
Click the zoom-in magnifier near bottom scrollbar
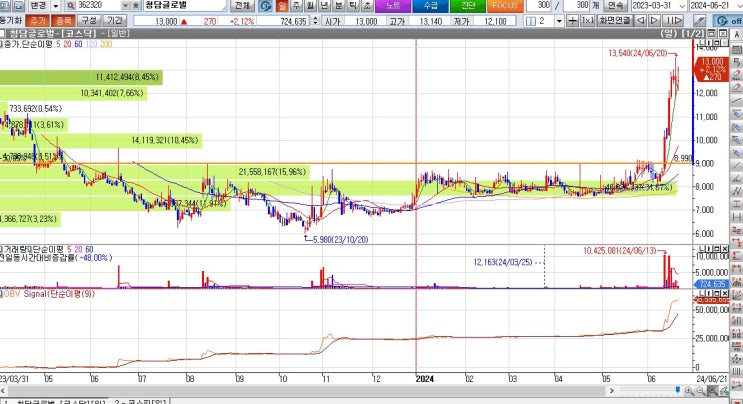pos(689,391)
